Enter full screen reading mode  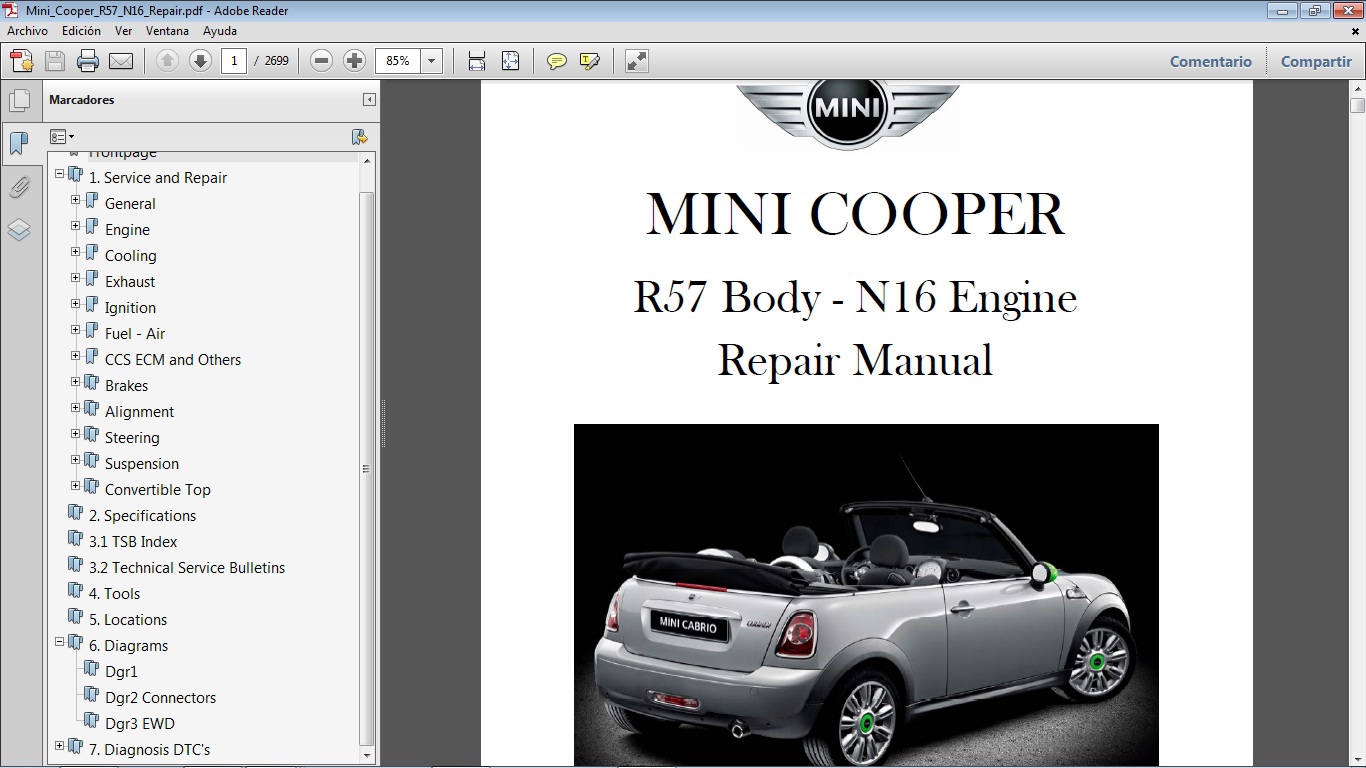coord(635,61)
